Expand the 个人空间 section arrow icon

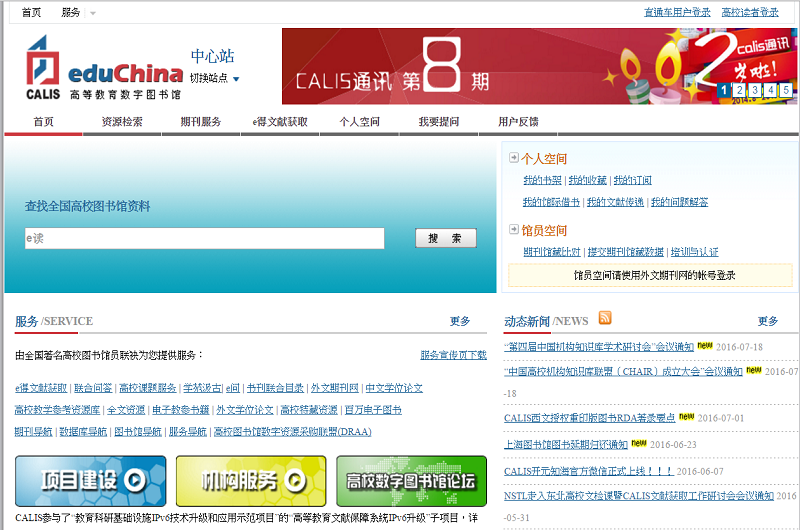(x=514, y=158)
